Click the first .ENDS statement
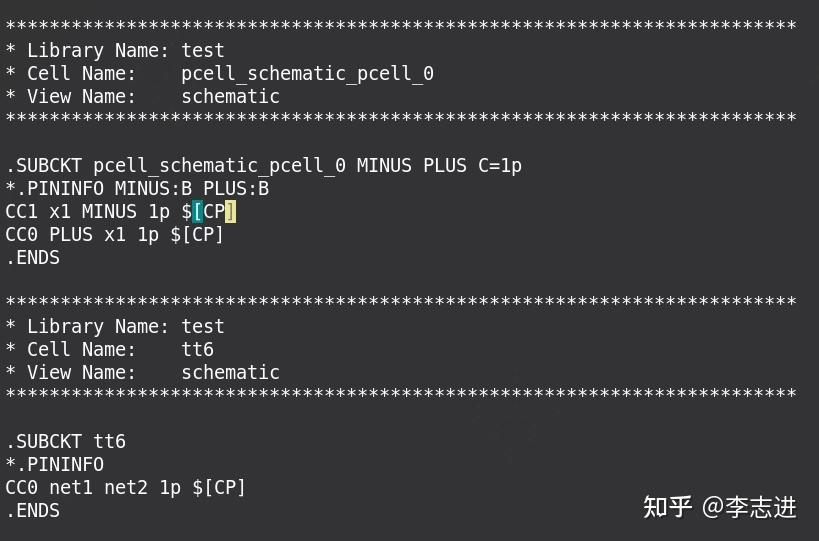This screenshot has width=819, height=541. [32, 257]
